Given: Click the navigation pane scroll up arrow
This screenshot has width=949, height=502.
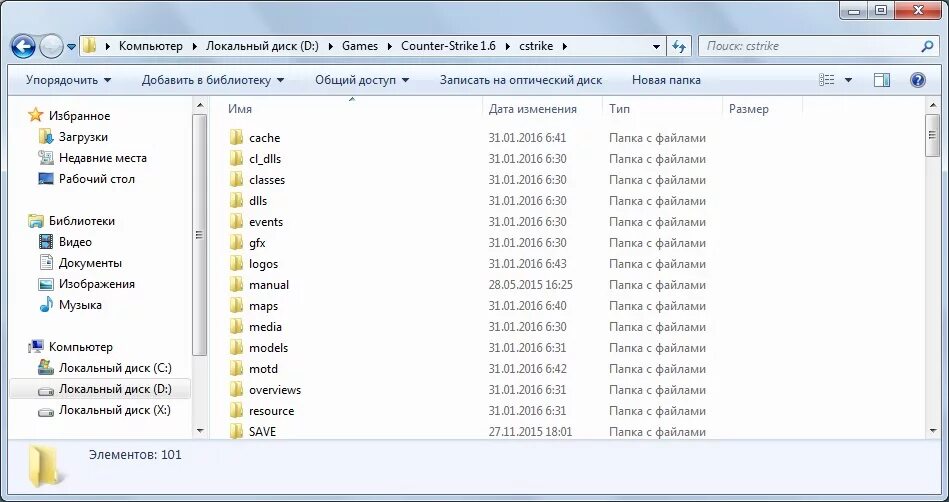Looking at the screenshot, I should coord(201,107).
